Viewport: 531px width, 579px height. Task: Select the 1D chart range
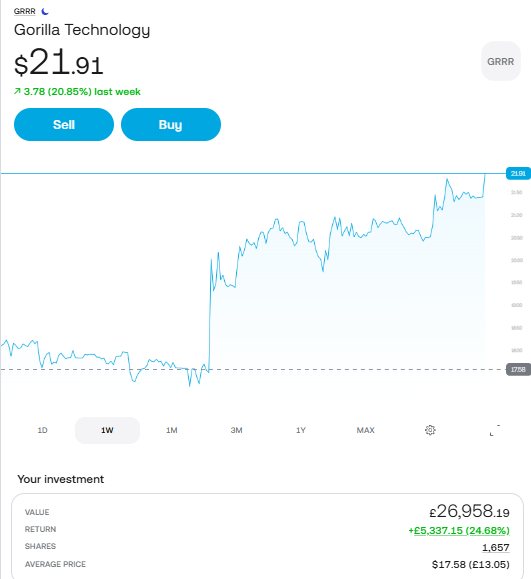pos(42,430)
